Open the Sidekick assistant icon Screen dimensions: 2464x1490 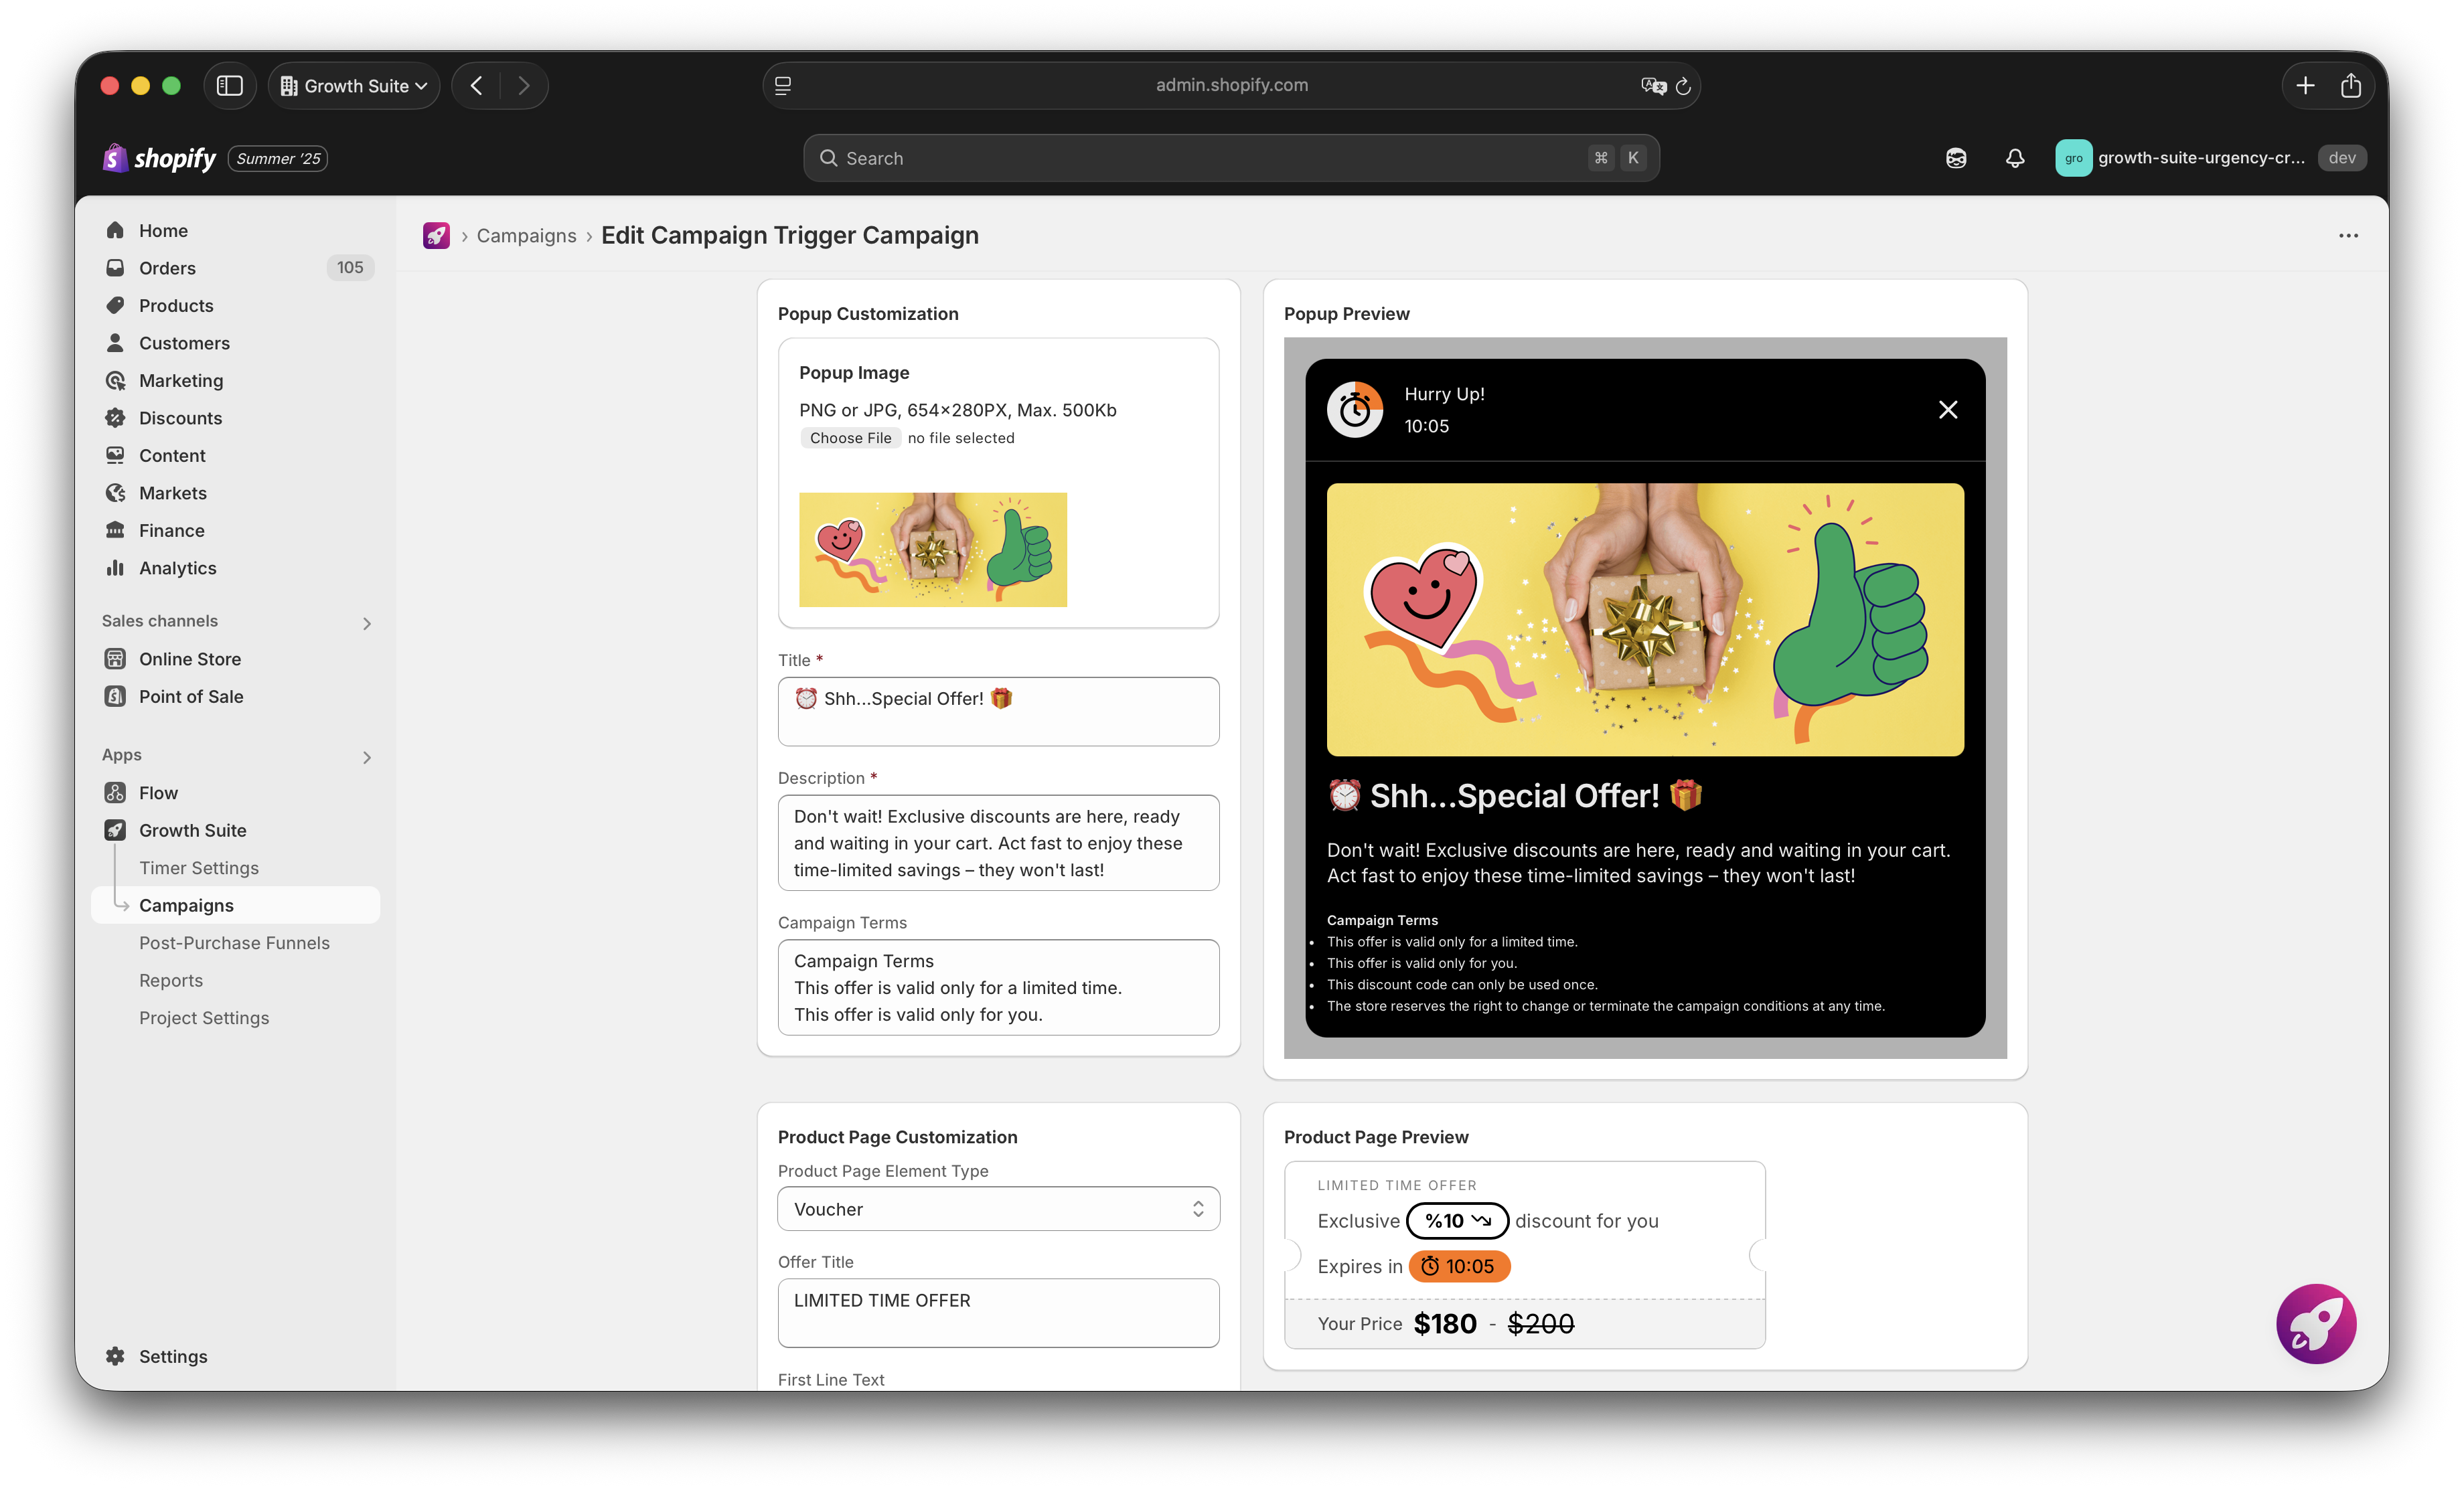click(1956, 158)
